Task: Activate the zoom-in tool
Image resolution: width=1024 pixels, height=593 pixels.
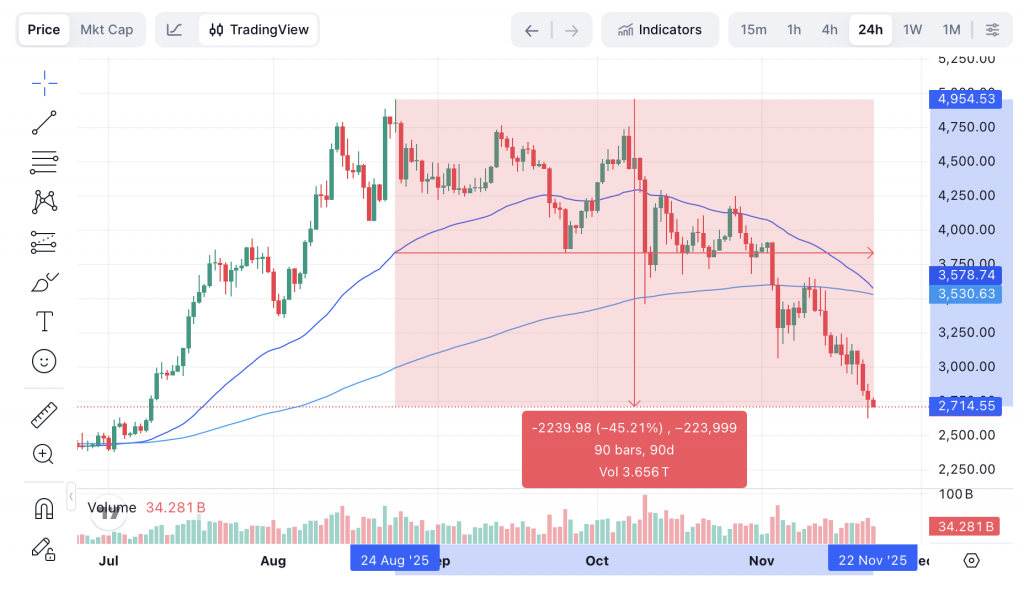Action: coord(44,454)
